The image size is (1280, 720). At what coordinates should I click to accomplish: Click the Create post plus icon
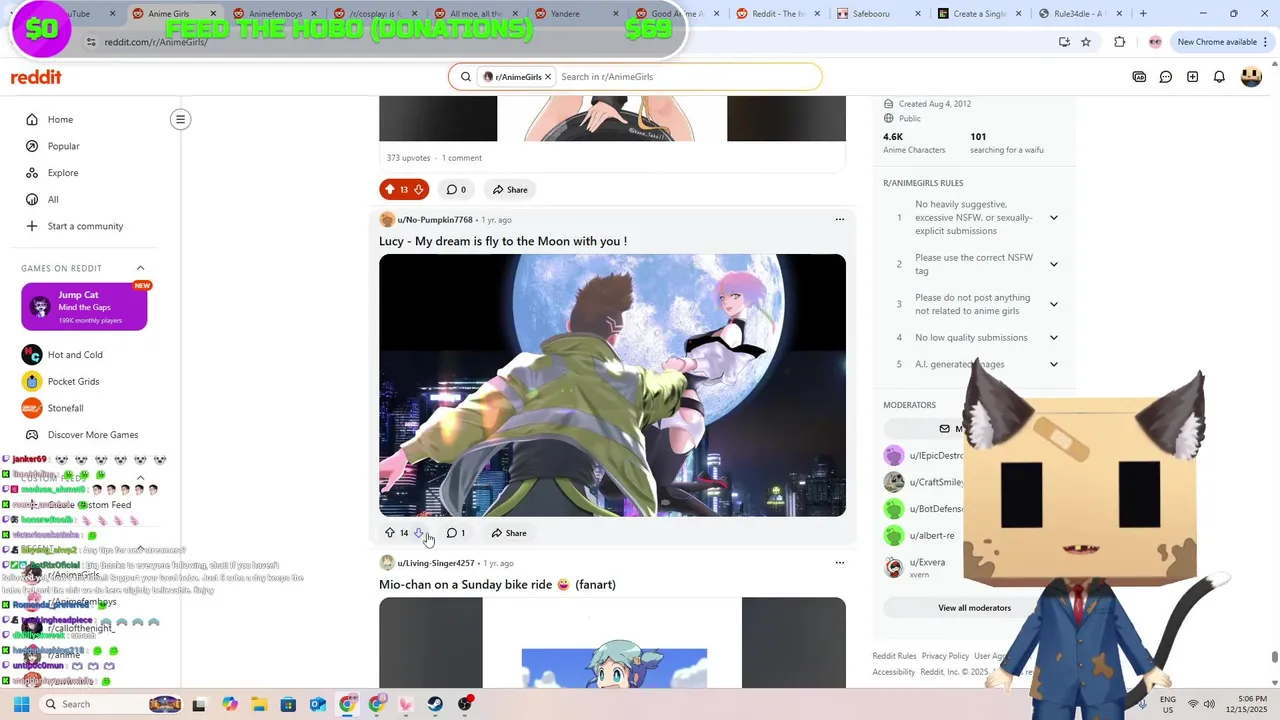coord(1193,77)
